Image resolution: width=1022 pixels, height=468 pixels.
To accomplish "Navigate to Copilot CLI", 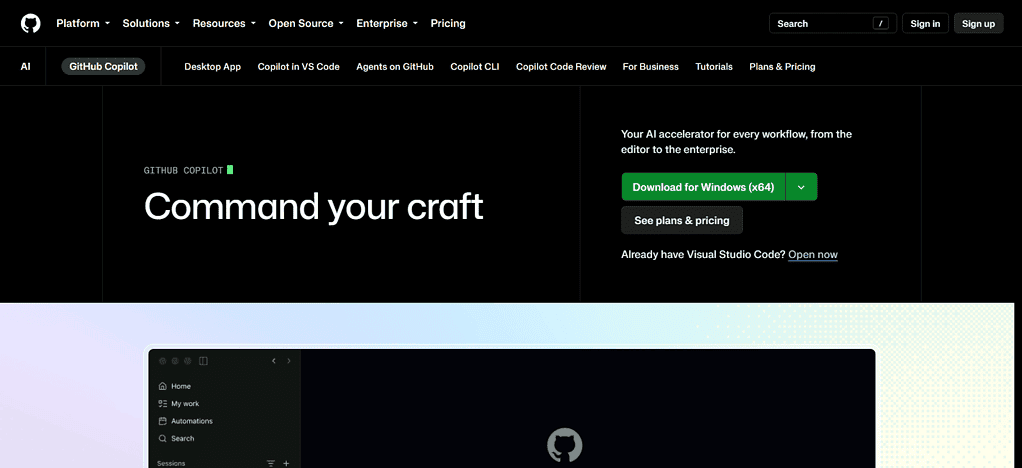I will 474,66.
